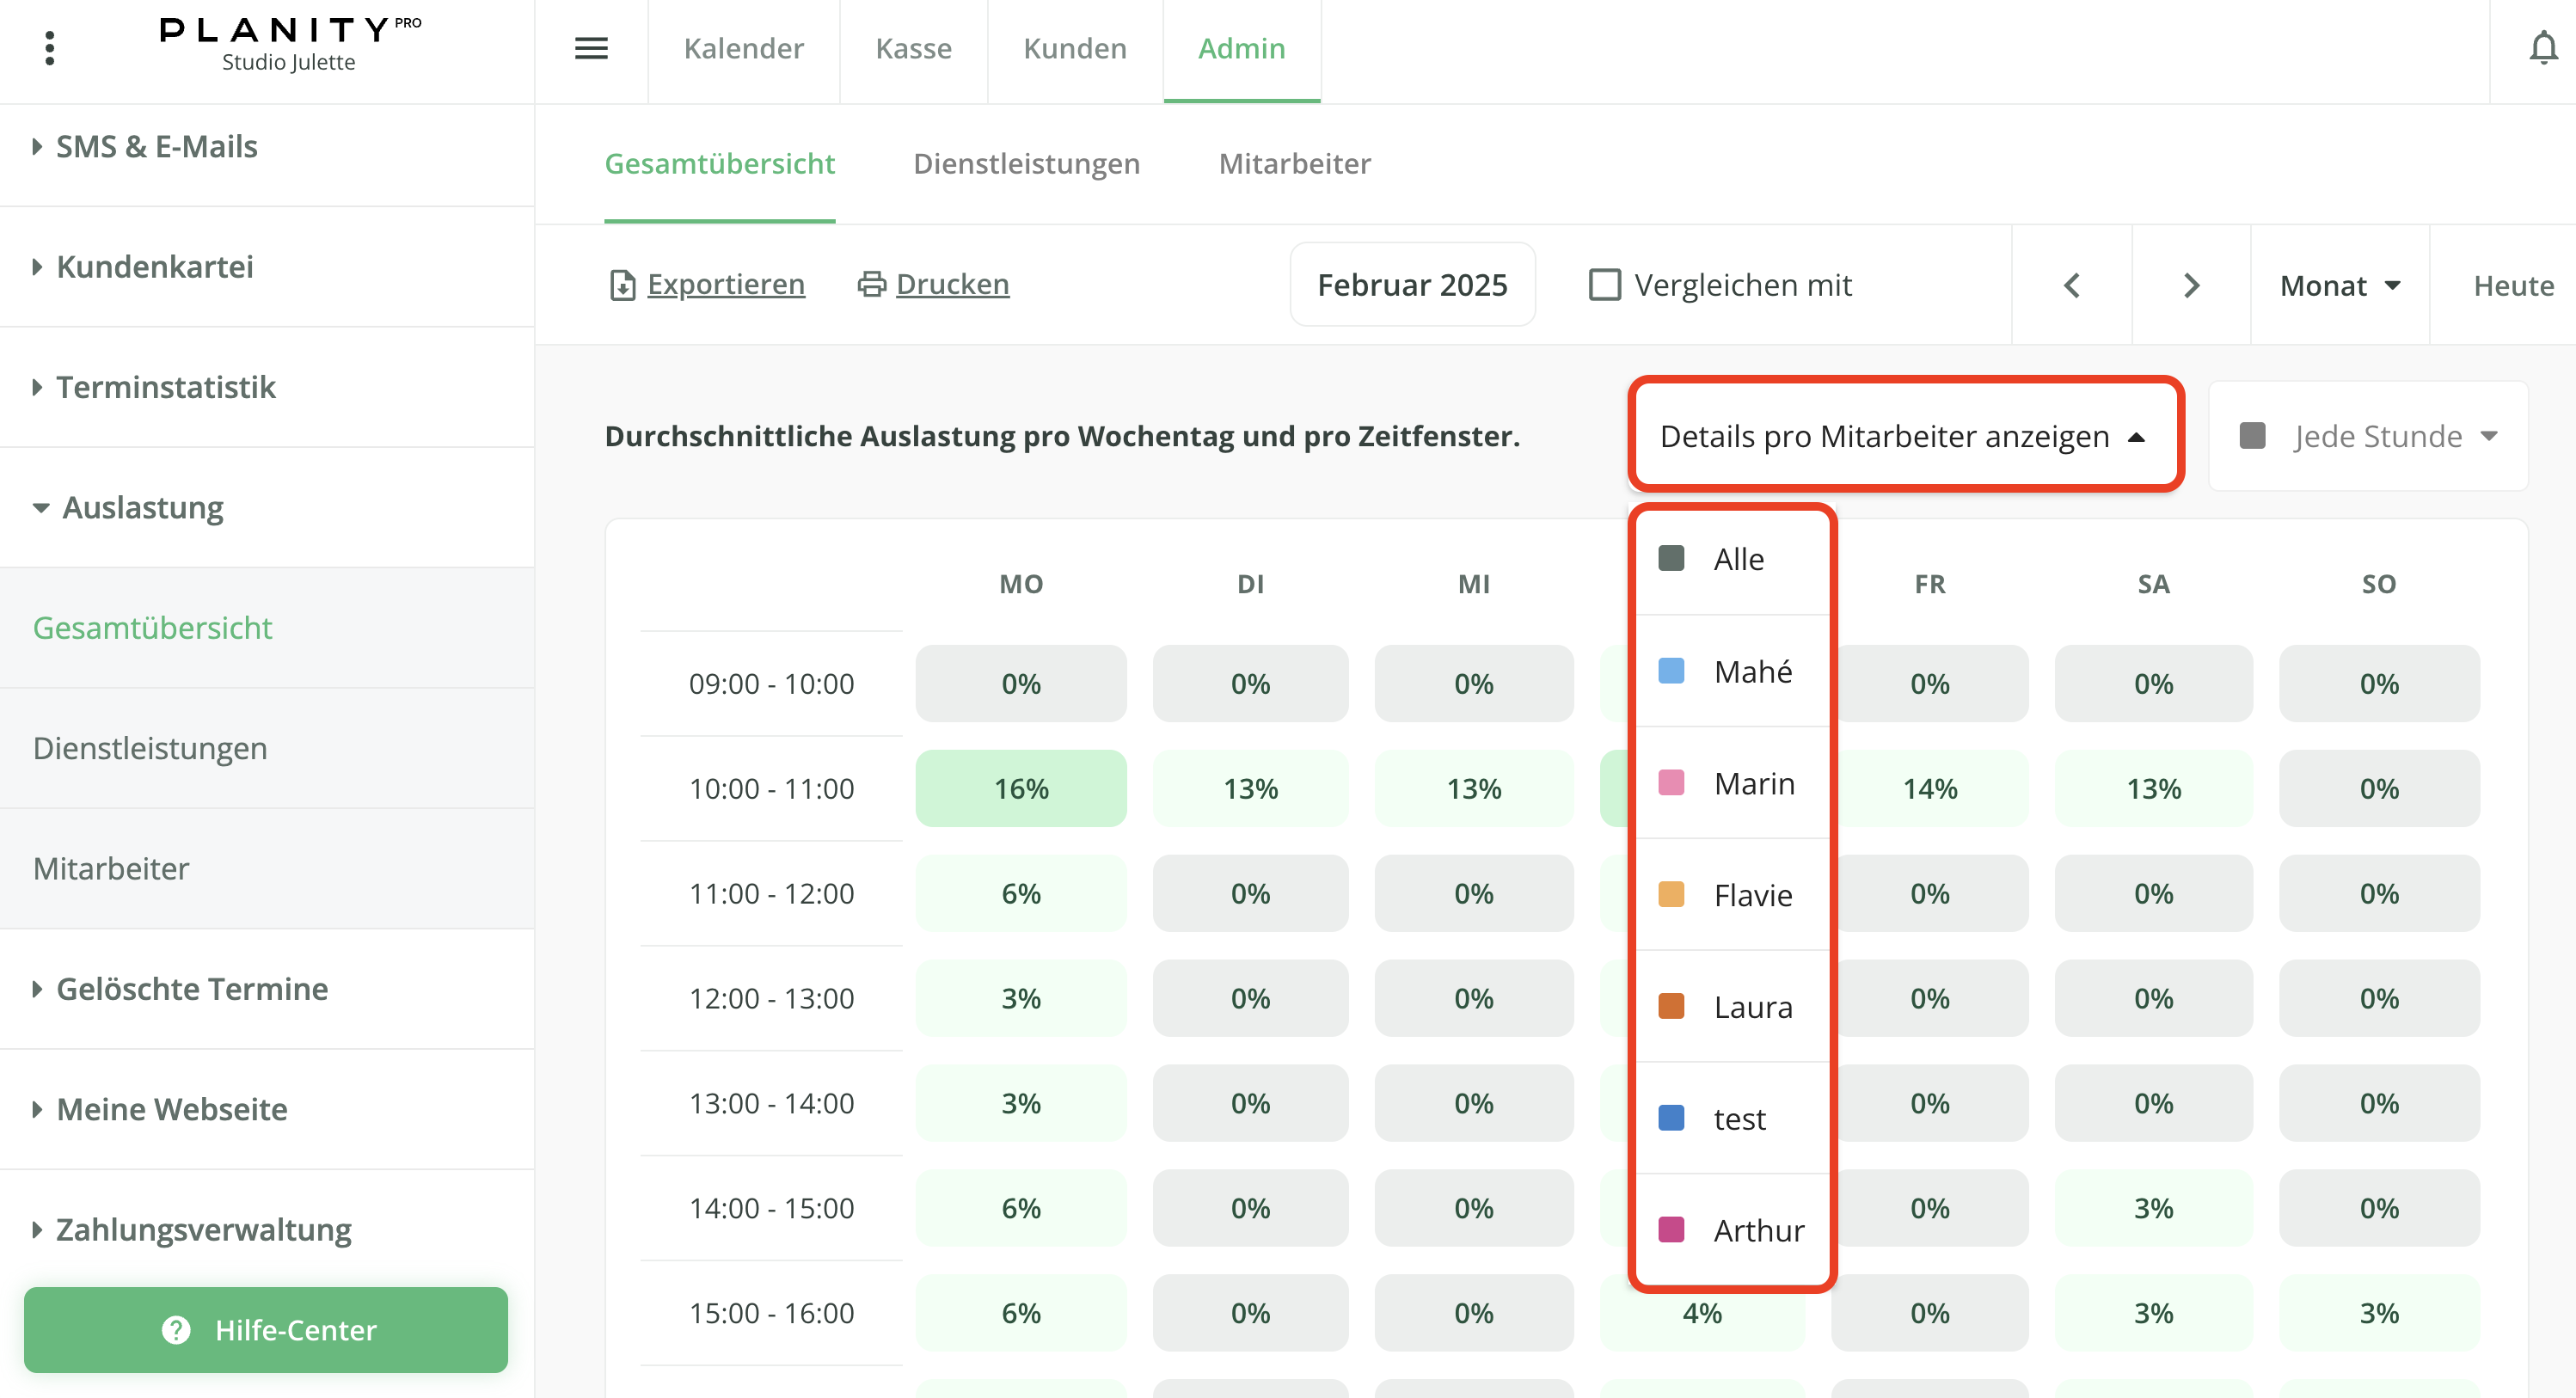Choose Marin from employee list
This screenshot has width=2576, height=1398.
[x=1753, y=783]
